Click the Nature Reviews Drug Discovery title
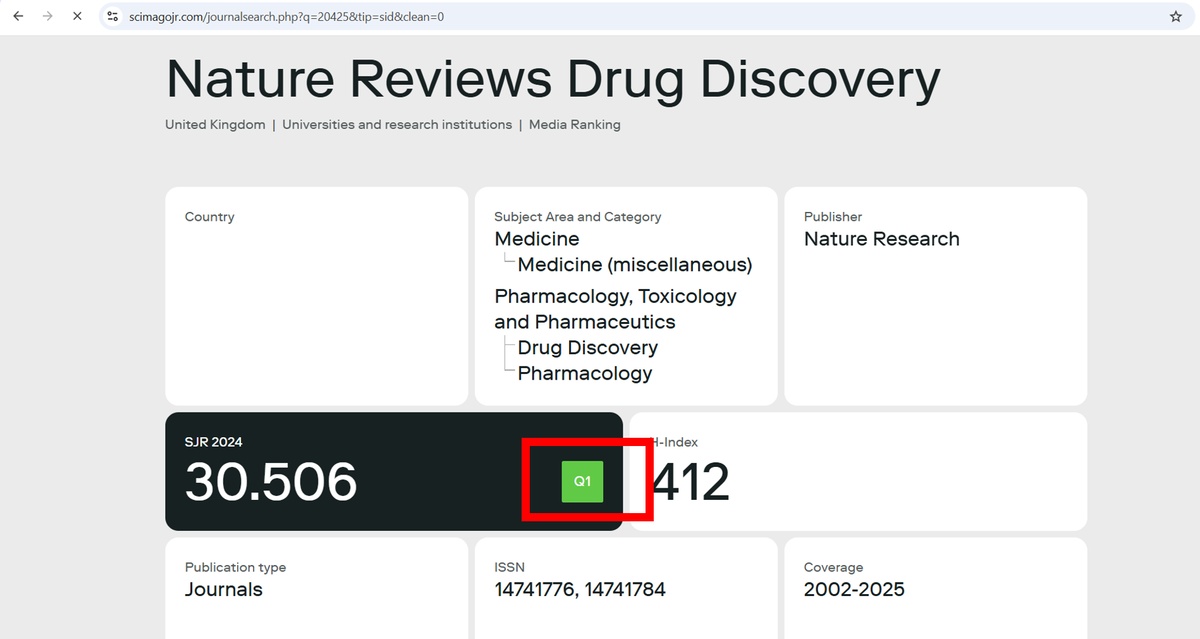 552,79
